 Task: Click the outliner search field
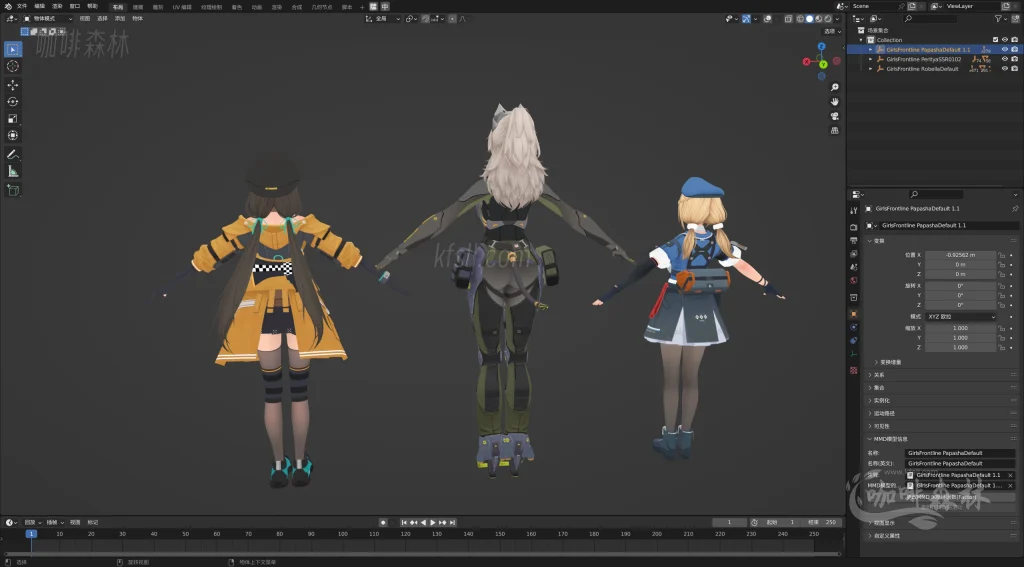[x=930, y=19]
